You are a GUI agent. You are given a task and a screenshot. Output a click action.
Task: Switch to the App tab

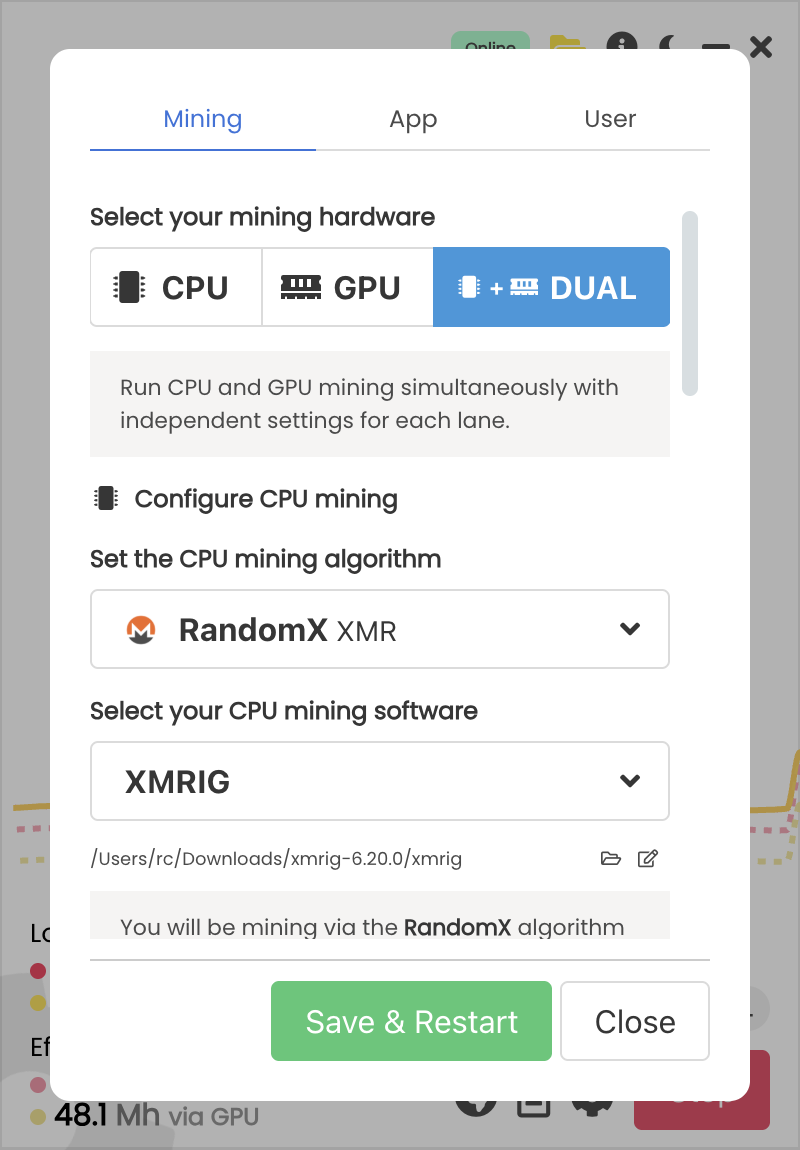[x=414, y=119]
